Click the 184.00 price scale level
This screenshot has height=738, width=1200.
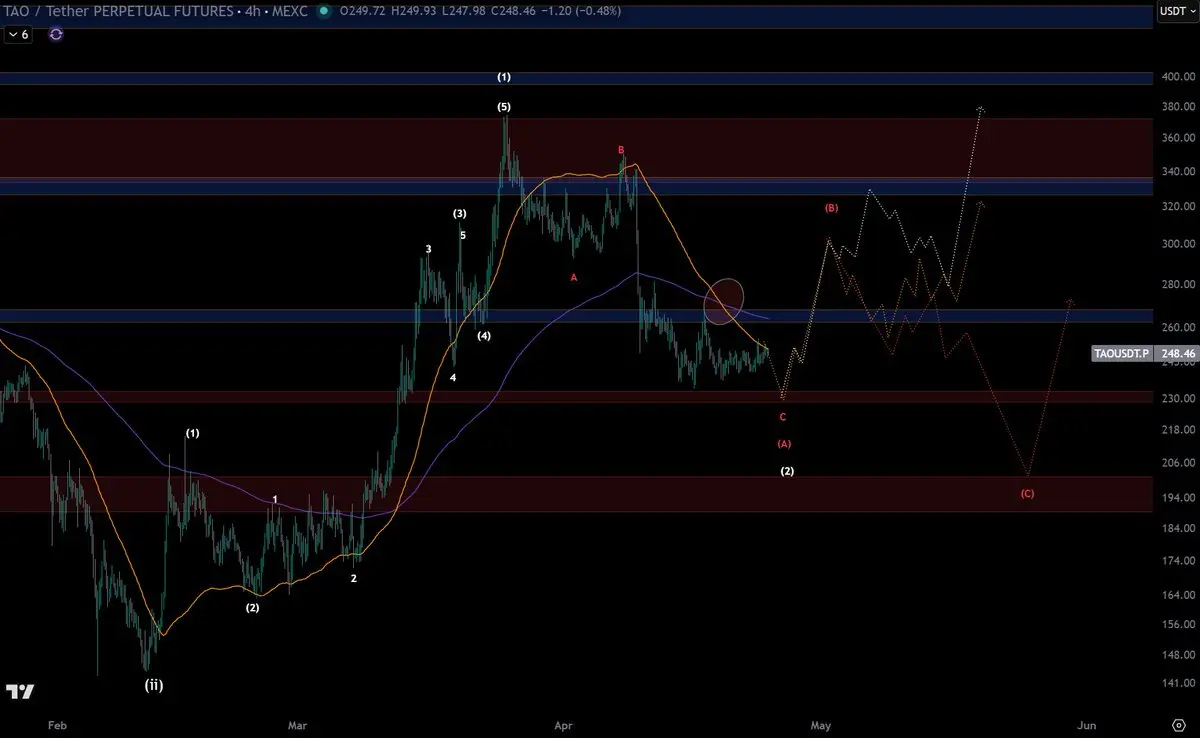click(x=1178, y=528)
